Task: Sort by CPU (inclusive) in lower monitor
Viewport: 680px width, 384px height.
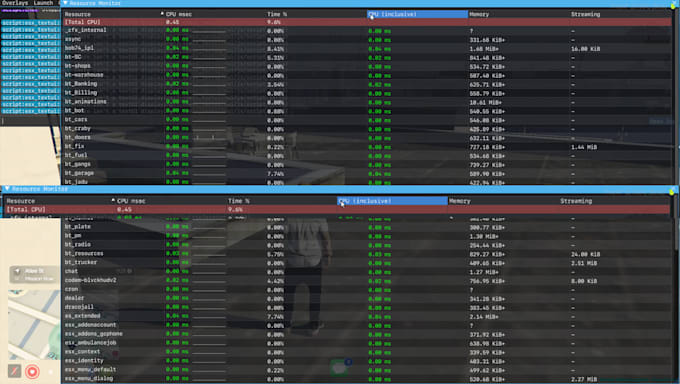Action: tap(392, 201)
